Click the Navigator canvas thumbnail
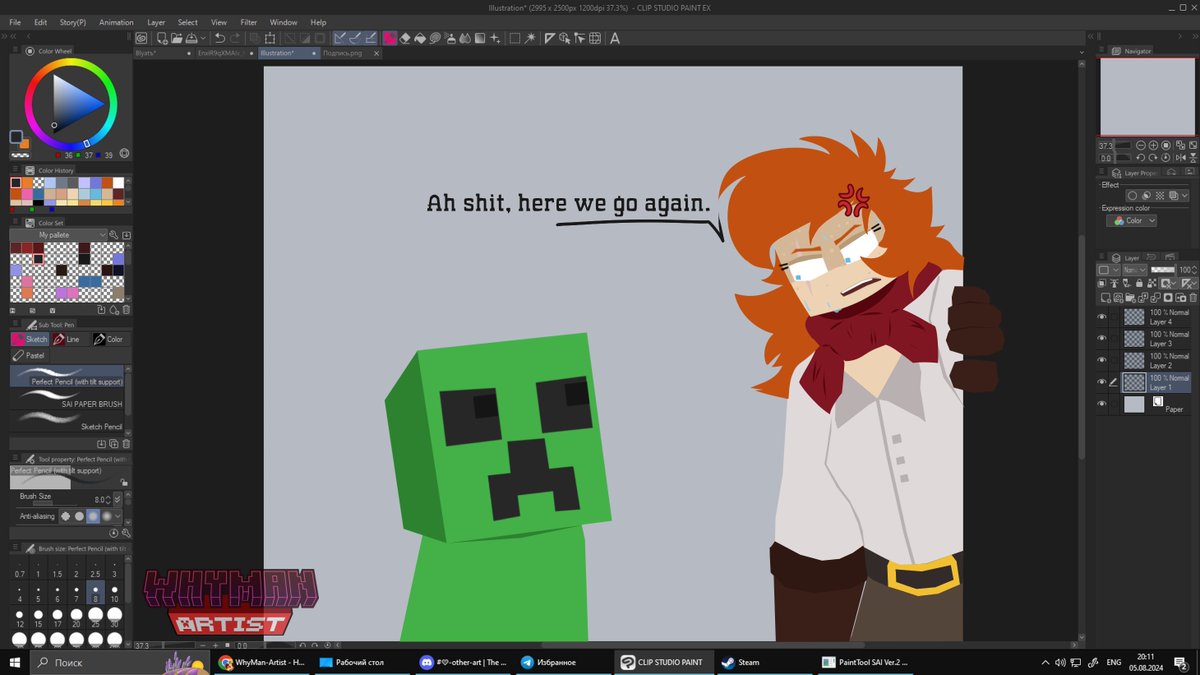 tap(1147, 96)
